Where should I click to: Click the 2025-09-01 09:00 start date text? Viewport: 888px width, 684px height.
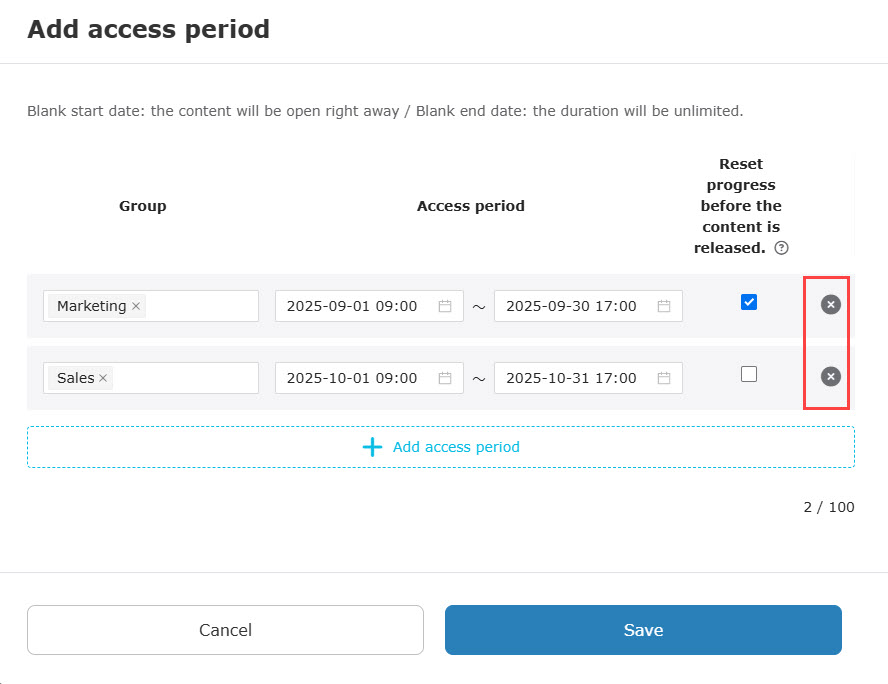(x=352, y=306)
